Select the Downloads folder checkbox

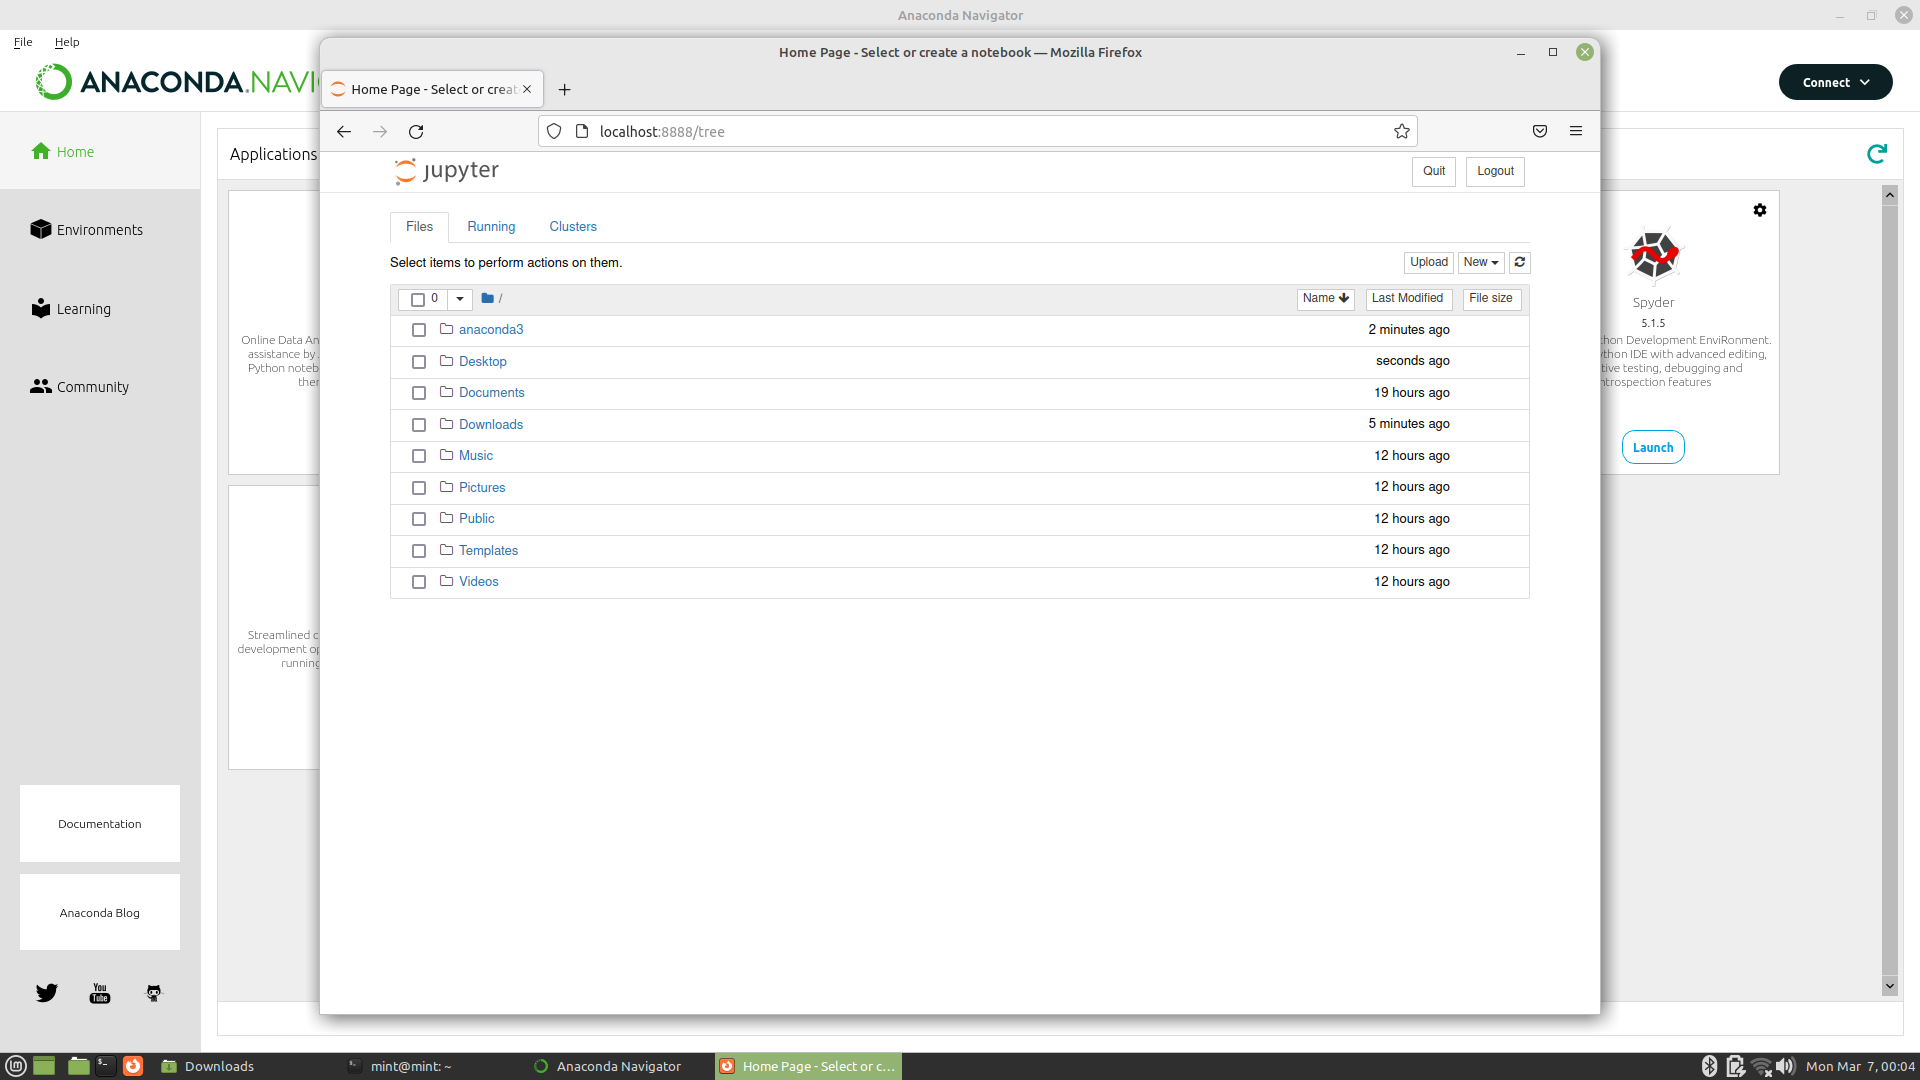419,425
